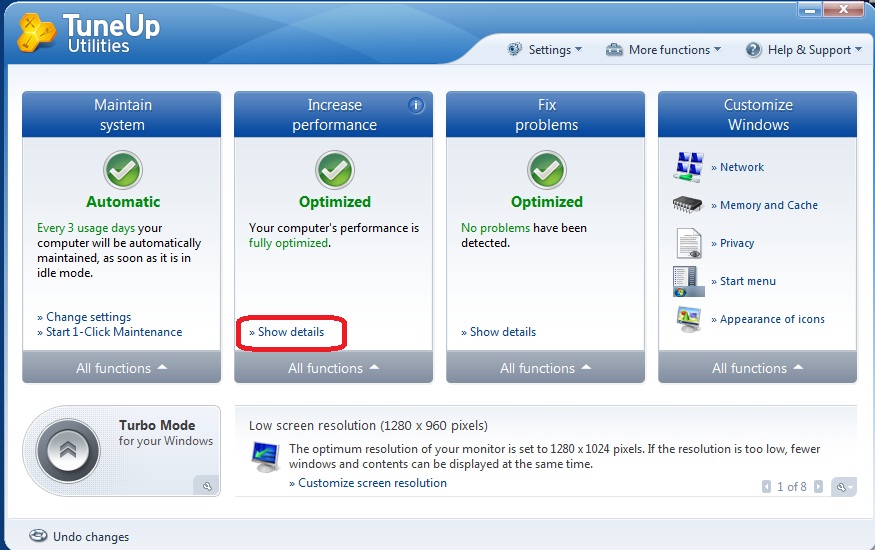Screen dimensions: 875x550
Task: Expand All functions under Increase performance
Action: click(x=334, y=368)
